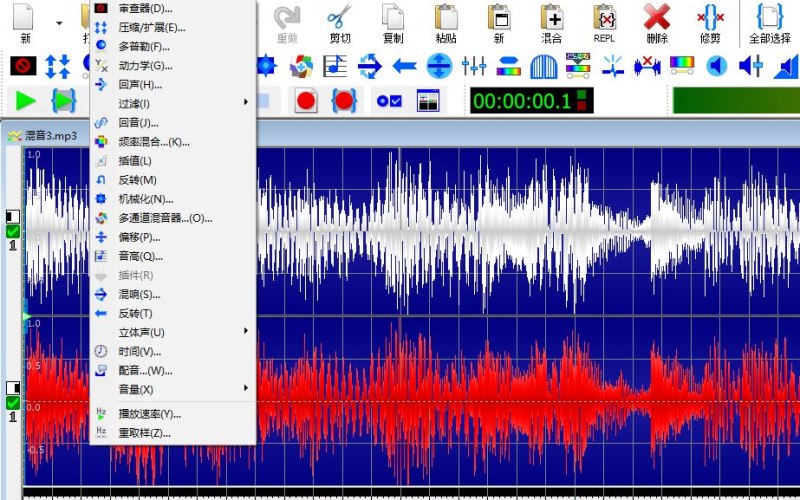Screen dimensions: 800x500
Task: Click the 混音3.mp3 file tab
Action: click(43, 136)
